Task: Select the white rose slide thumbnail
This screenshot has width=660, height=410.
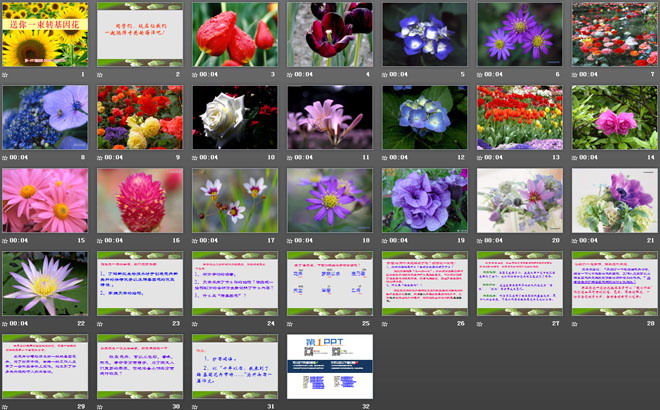Action: coord(234,116)
